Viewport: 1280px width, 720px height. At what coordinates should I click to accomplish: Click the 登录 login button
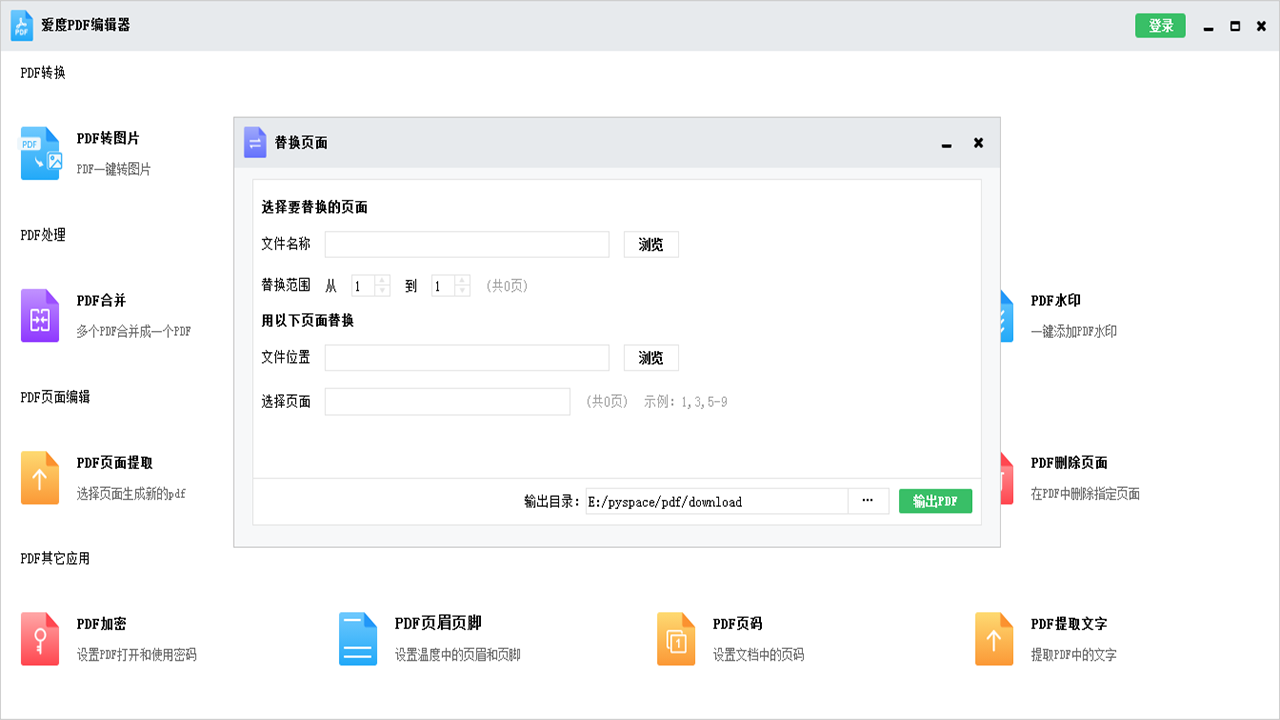(1160, 25)
